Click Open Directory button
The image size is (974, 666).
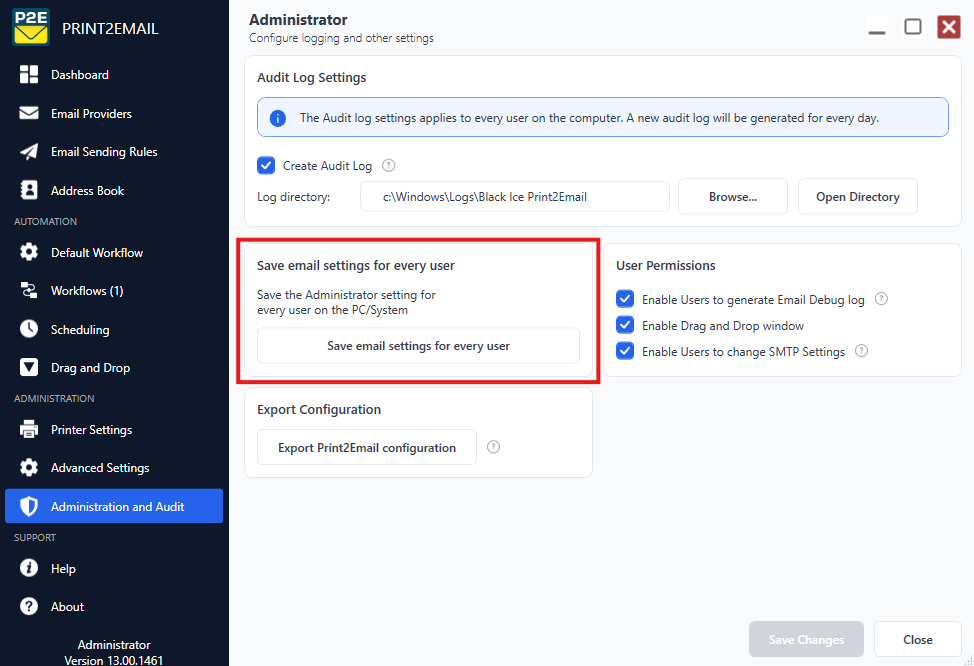[858, 196]
